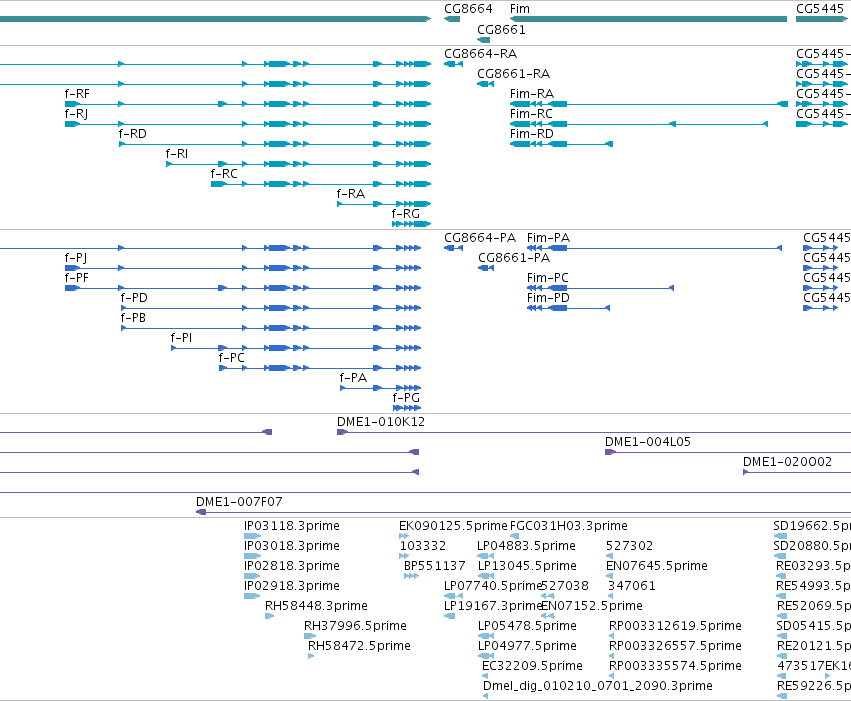The height and width of the screenshot is (701, 851).
Task: Open the f-RA transcript label
Action: coord(351,194)
